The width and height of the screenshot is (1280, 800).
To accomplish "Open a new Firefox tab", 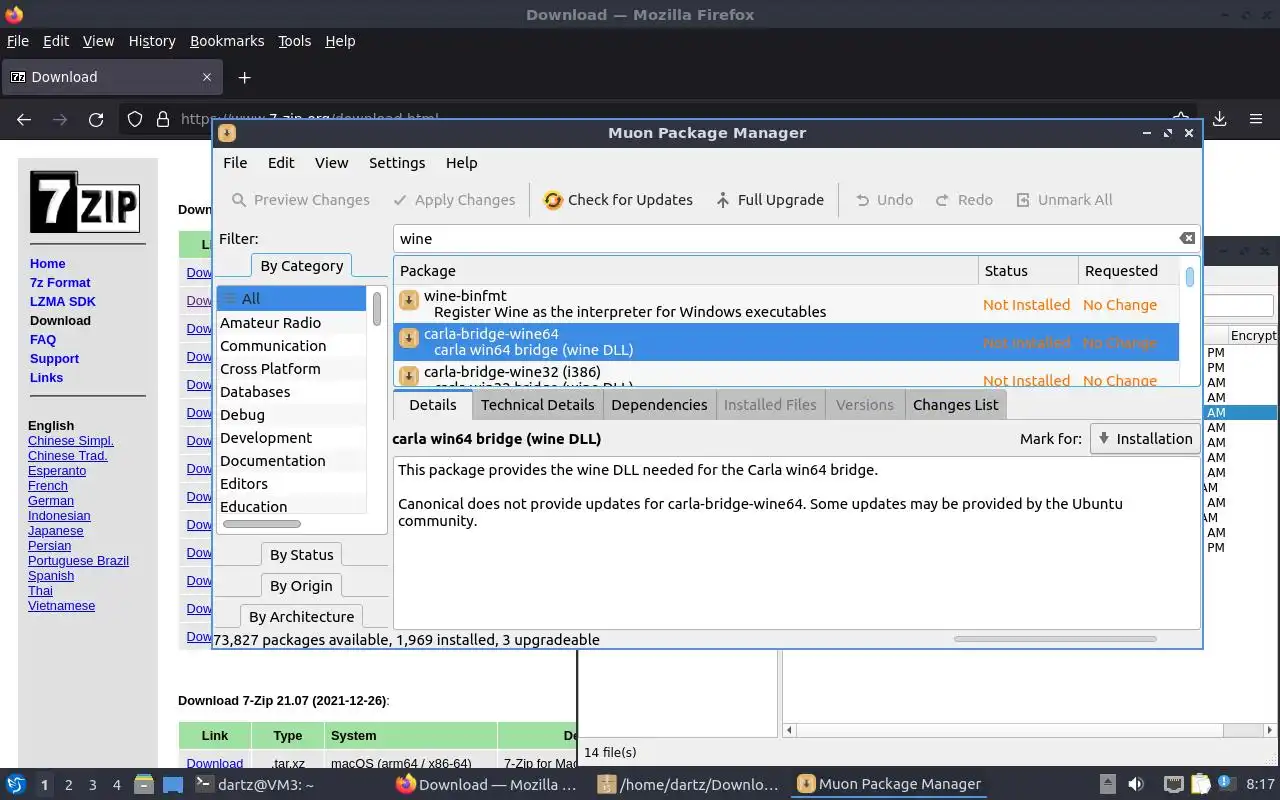I will [x=244, y=77].
